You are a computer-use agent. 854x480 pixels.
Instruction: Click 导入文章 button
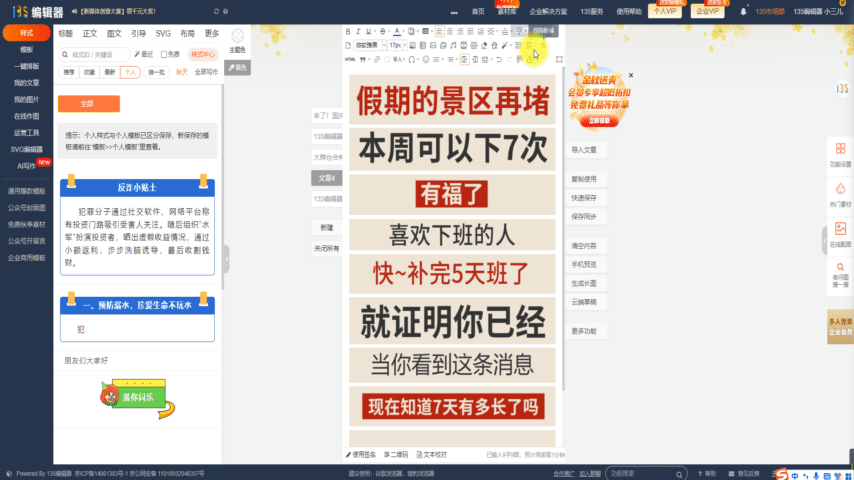coord(584,150)
